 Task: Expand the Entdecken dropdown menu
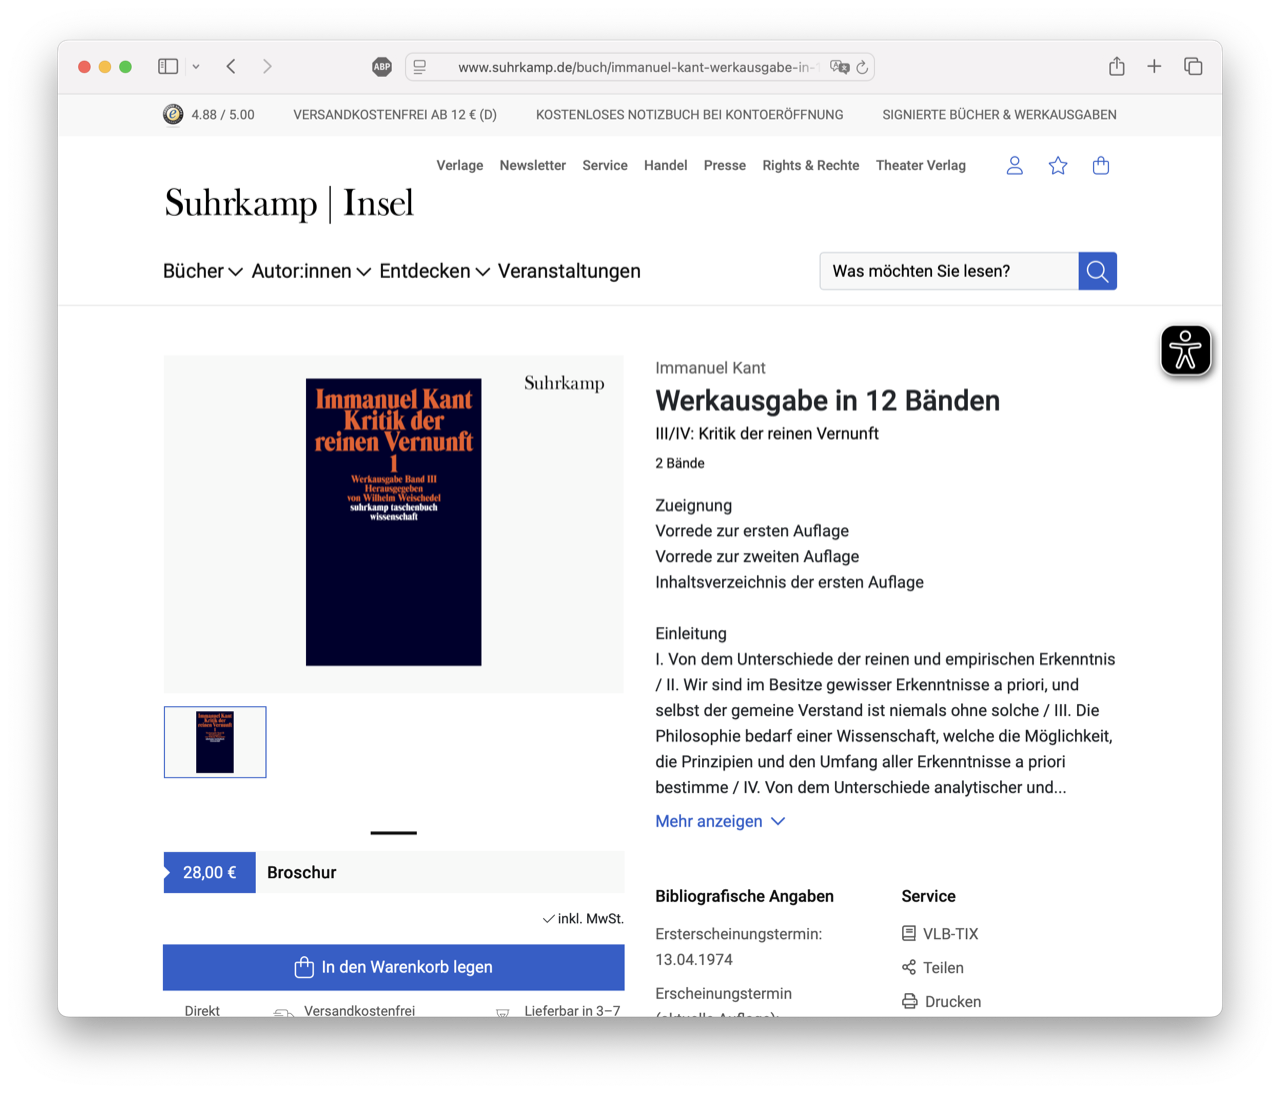[434, 271]
